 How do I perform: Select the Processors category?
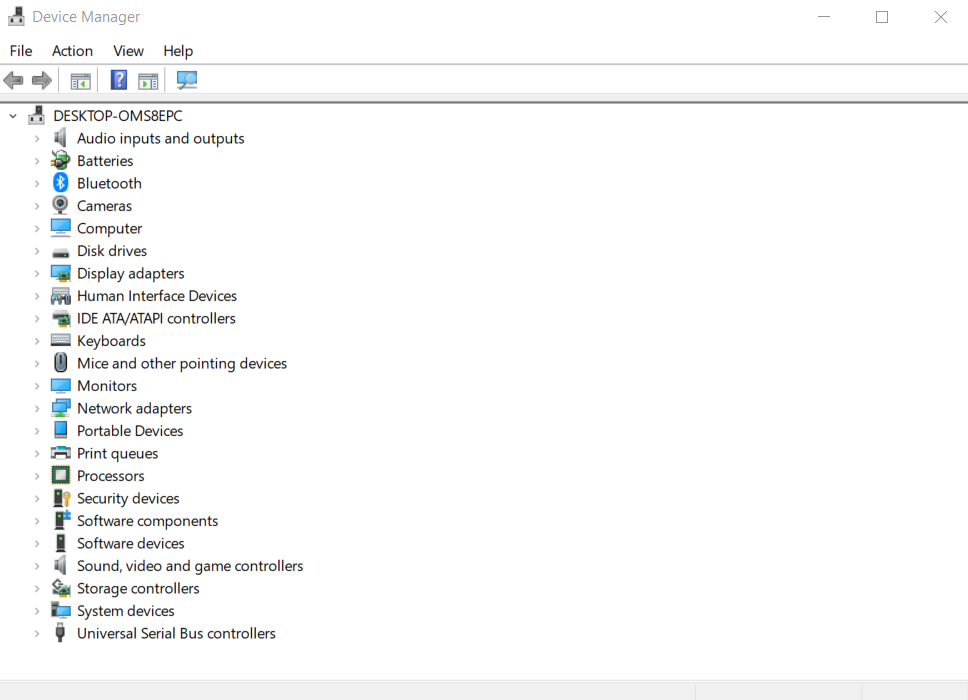[x=110, y=475]
